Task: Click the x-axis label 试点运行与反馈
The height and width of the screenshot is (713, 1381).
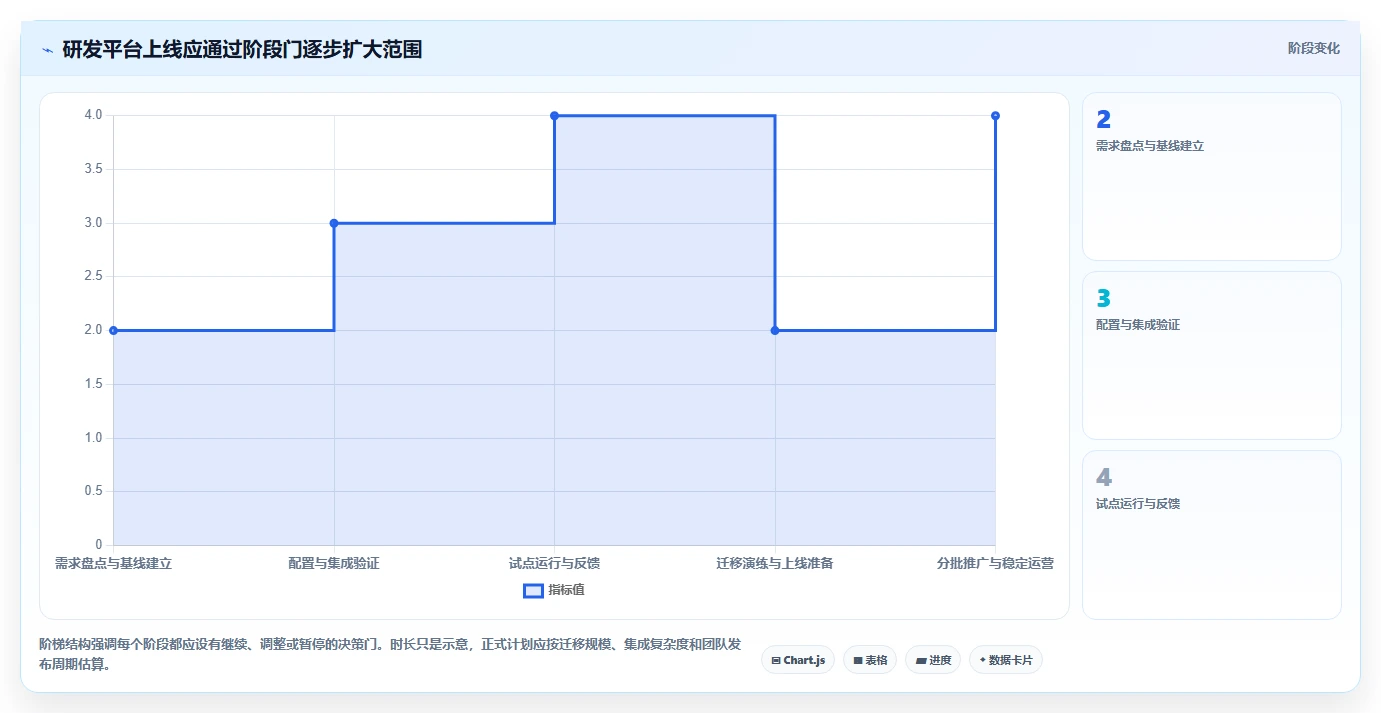Action: point(554,563)
